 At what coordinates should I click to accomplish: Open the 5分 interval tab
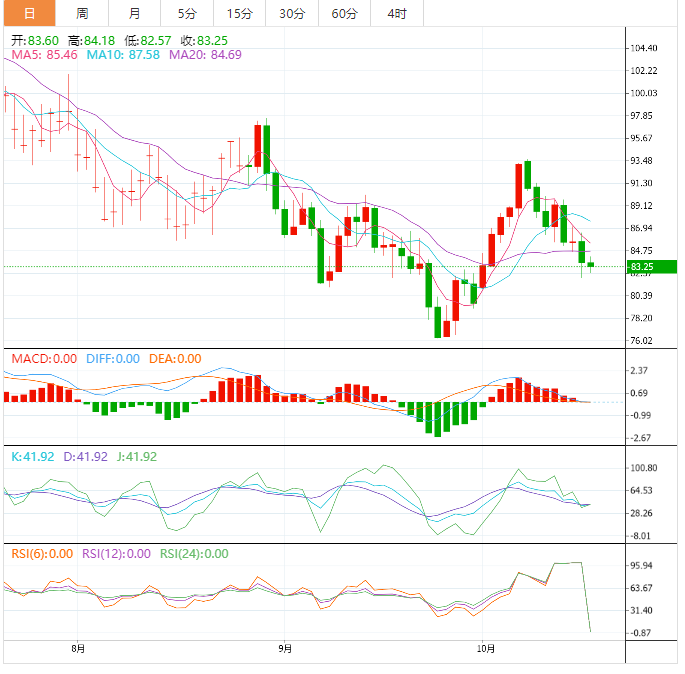pos(187,13)
